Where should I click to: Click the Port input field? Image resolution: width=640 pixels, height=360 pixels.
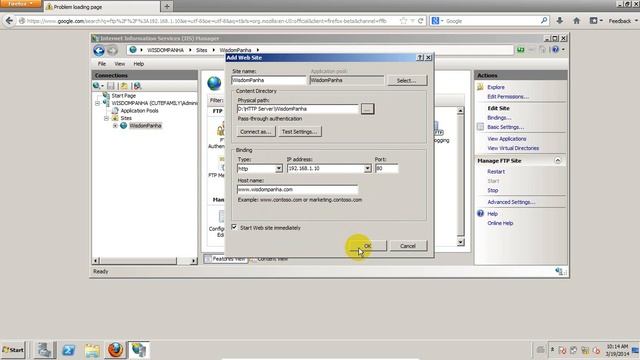[386, 169]
